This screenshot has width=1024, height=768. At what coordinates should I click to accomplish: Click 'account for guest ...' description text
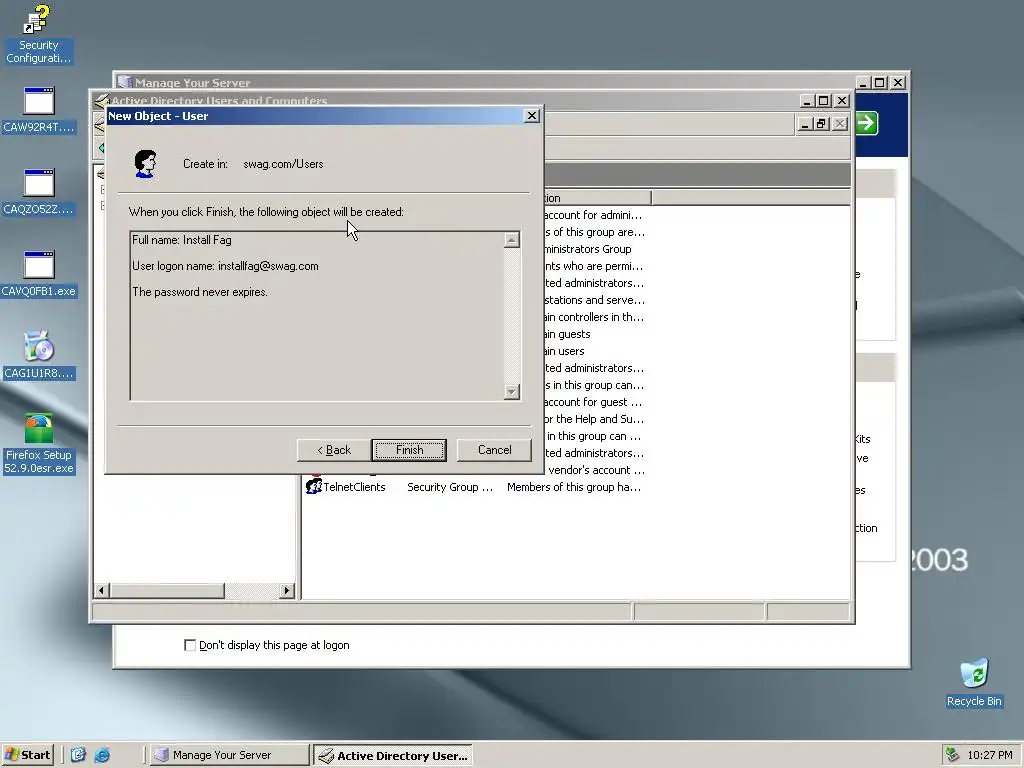592,402
